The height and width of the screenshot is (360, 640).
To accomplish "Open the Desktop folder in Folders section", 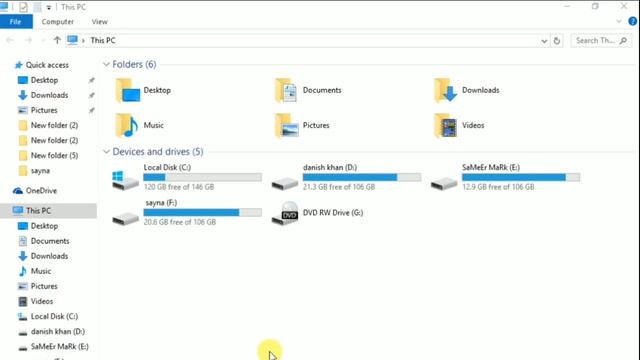I will pyautogui.click(x=143, y=90).
